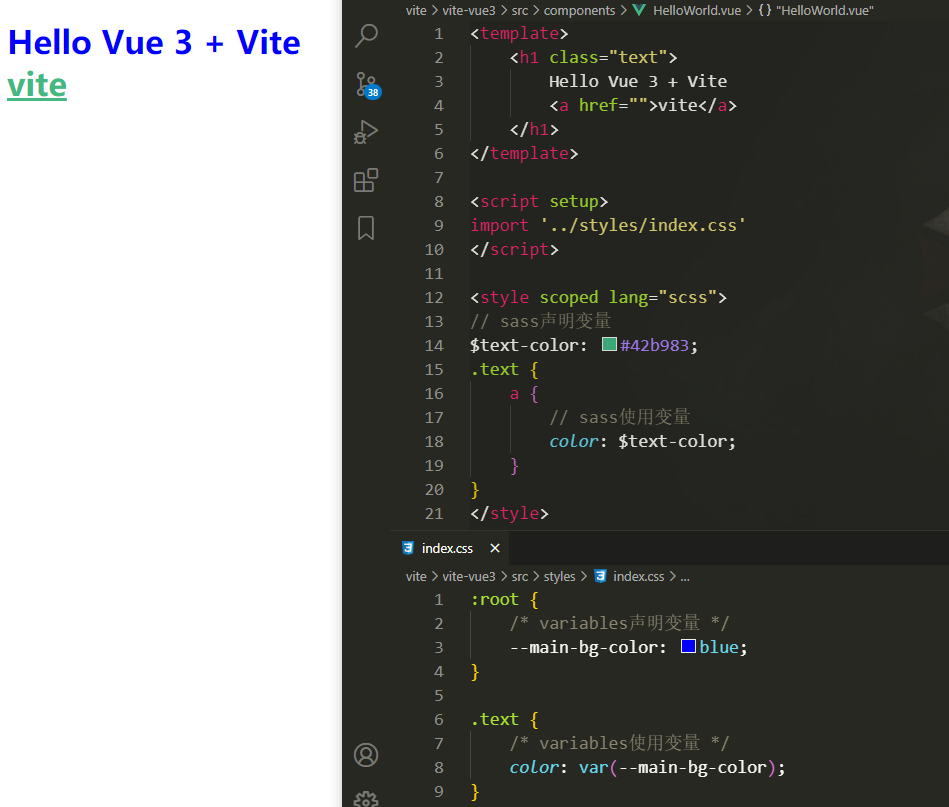Viewport: 949px width, 807px height.
Task: Open src breadcrumb in lower editor path
Action: pyautogui.click(x=519, y=576)
